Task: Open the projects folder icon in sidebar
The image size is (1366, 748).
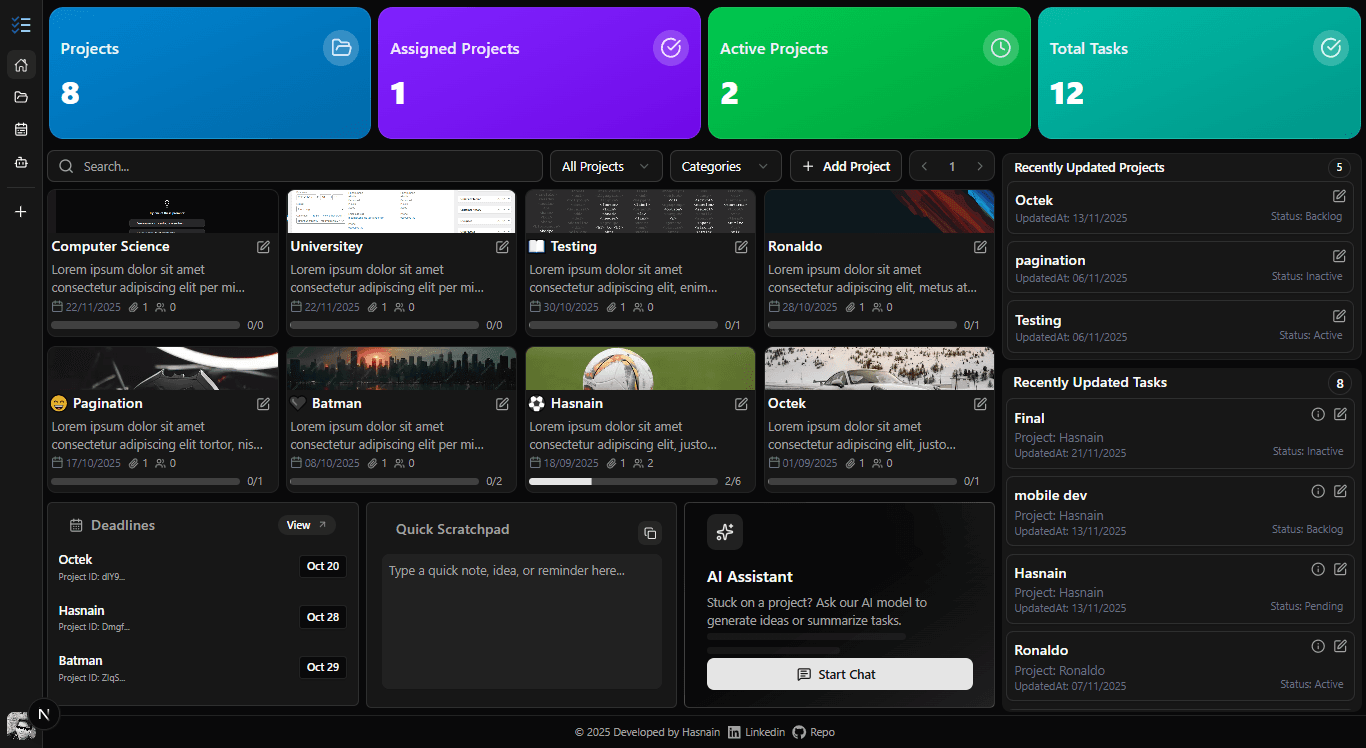Action: click(x=21, y=96)
